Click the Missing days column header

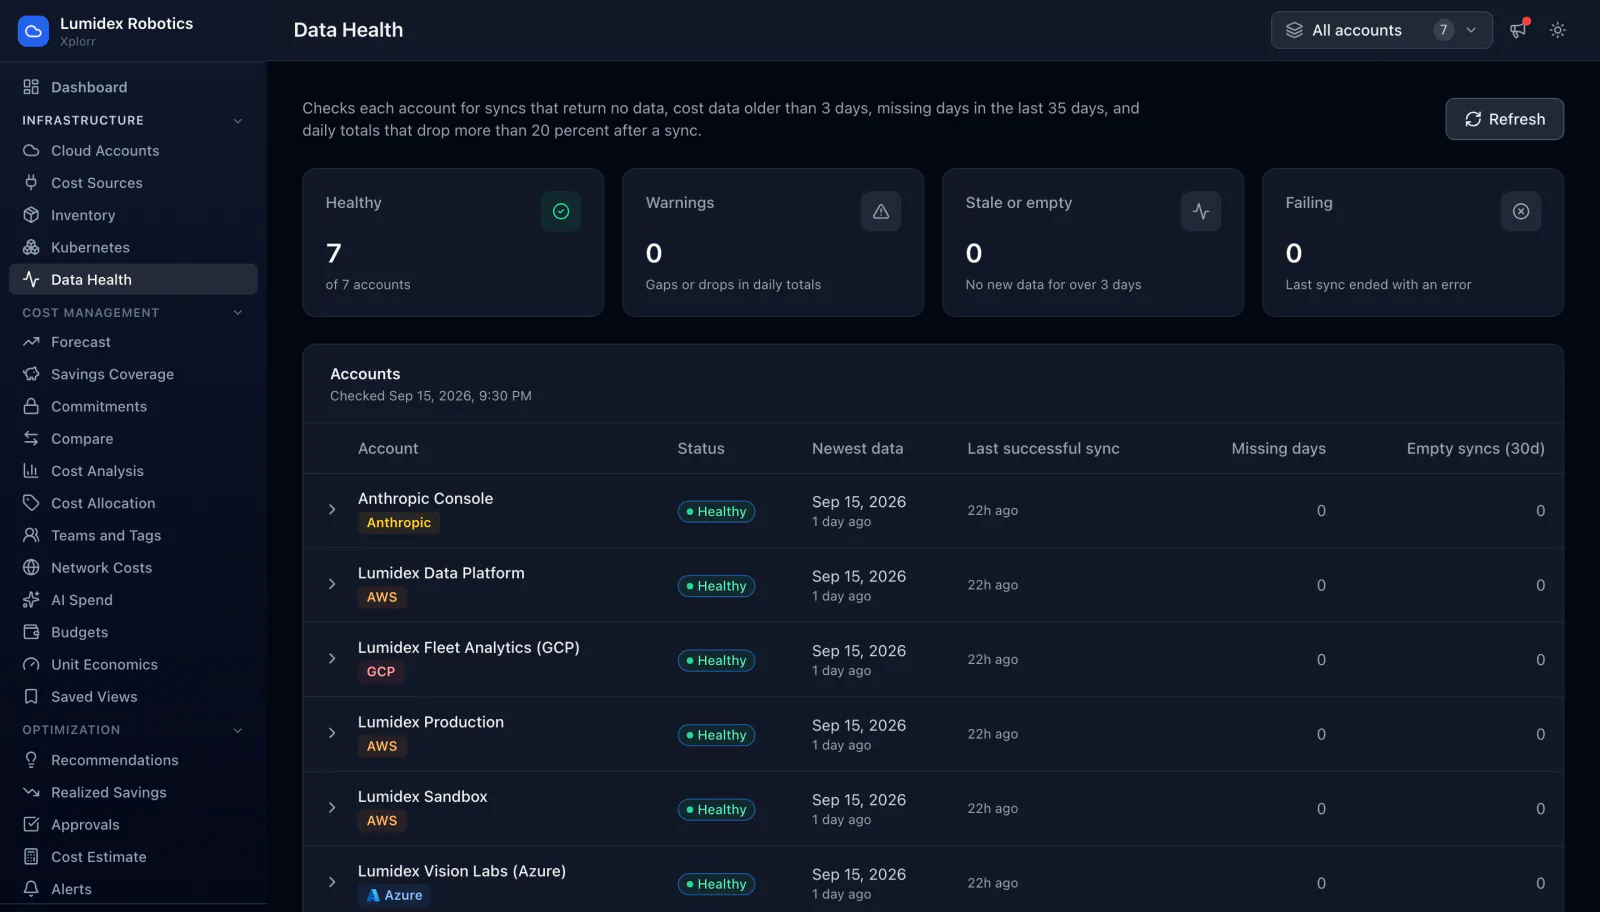[x=1278, y=449]
